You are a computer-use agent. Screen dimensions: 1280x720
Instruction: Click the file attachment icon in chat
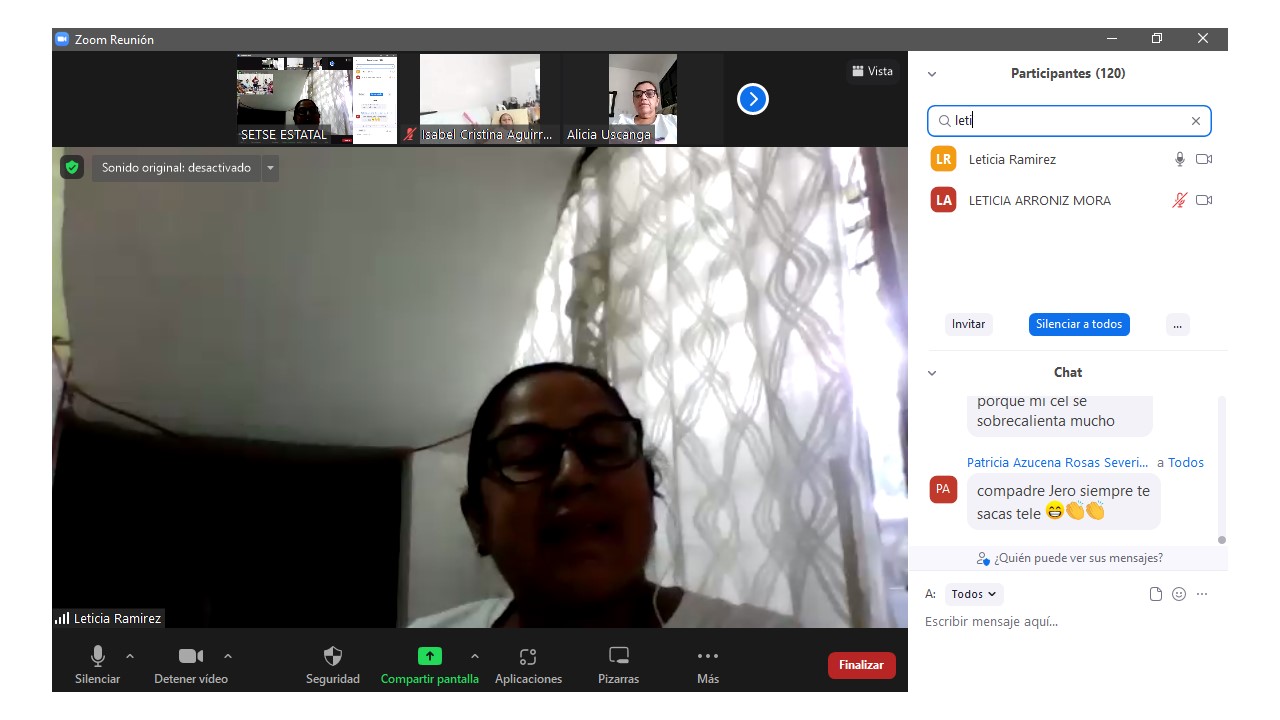tap(1156, 594)
